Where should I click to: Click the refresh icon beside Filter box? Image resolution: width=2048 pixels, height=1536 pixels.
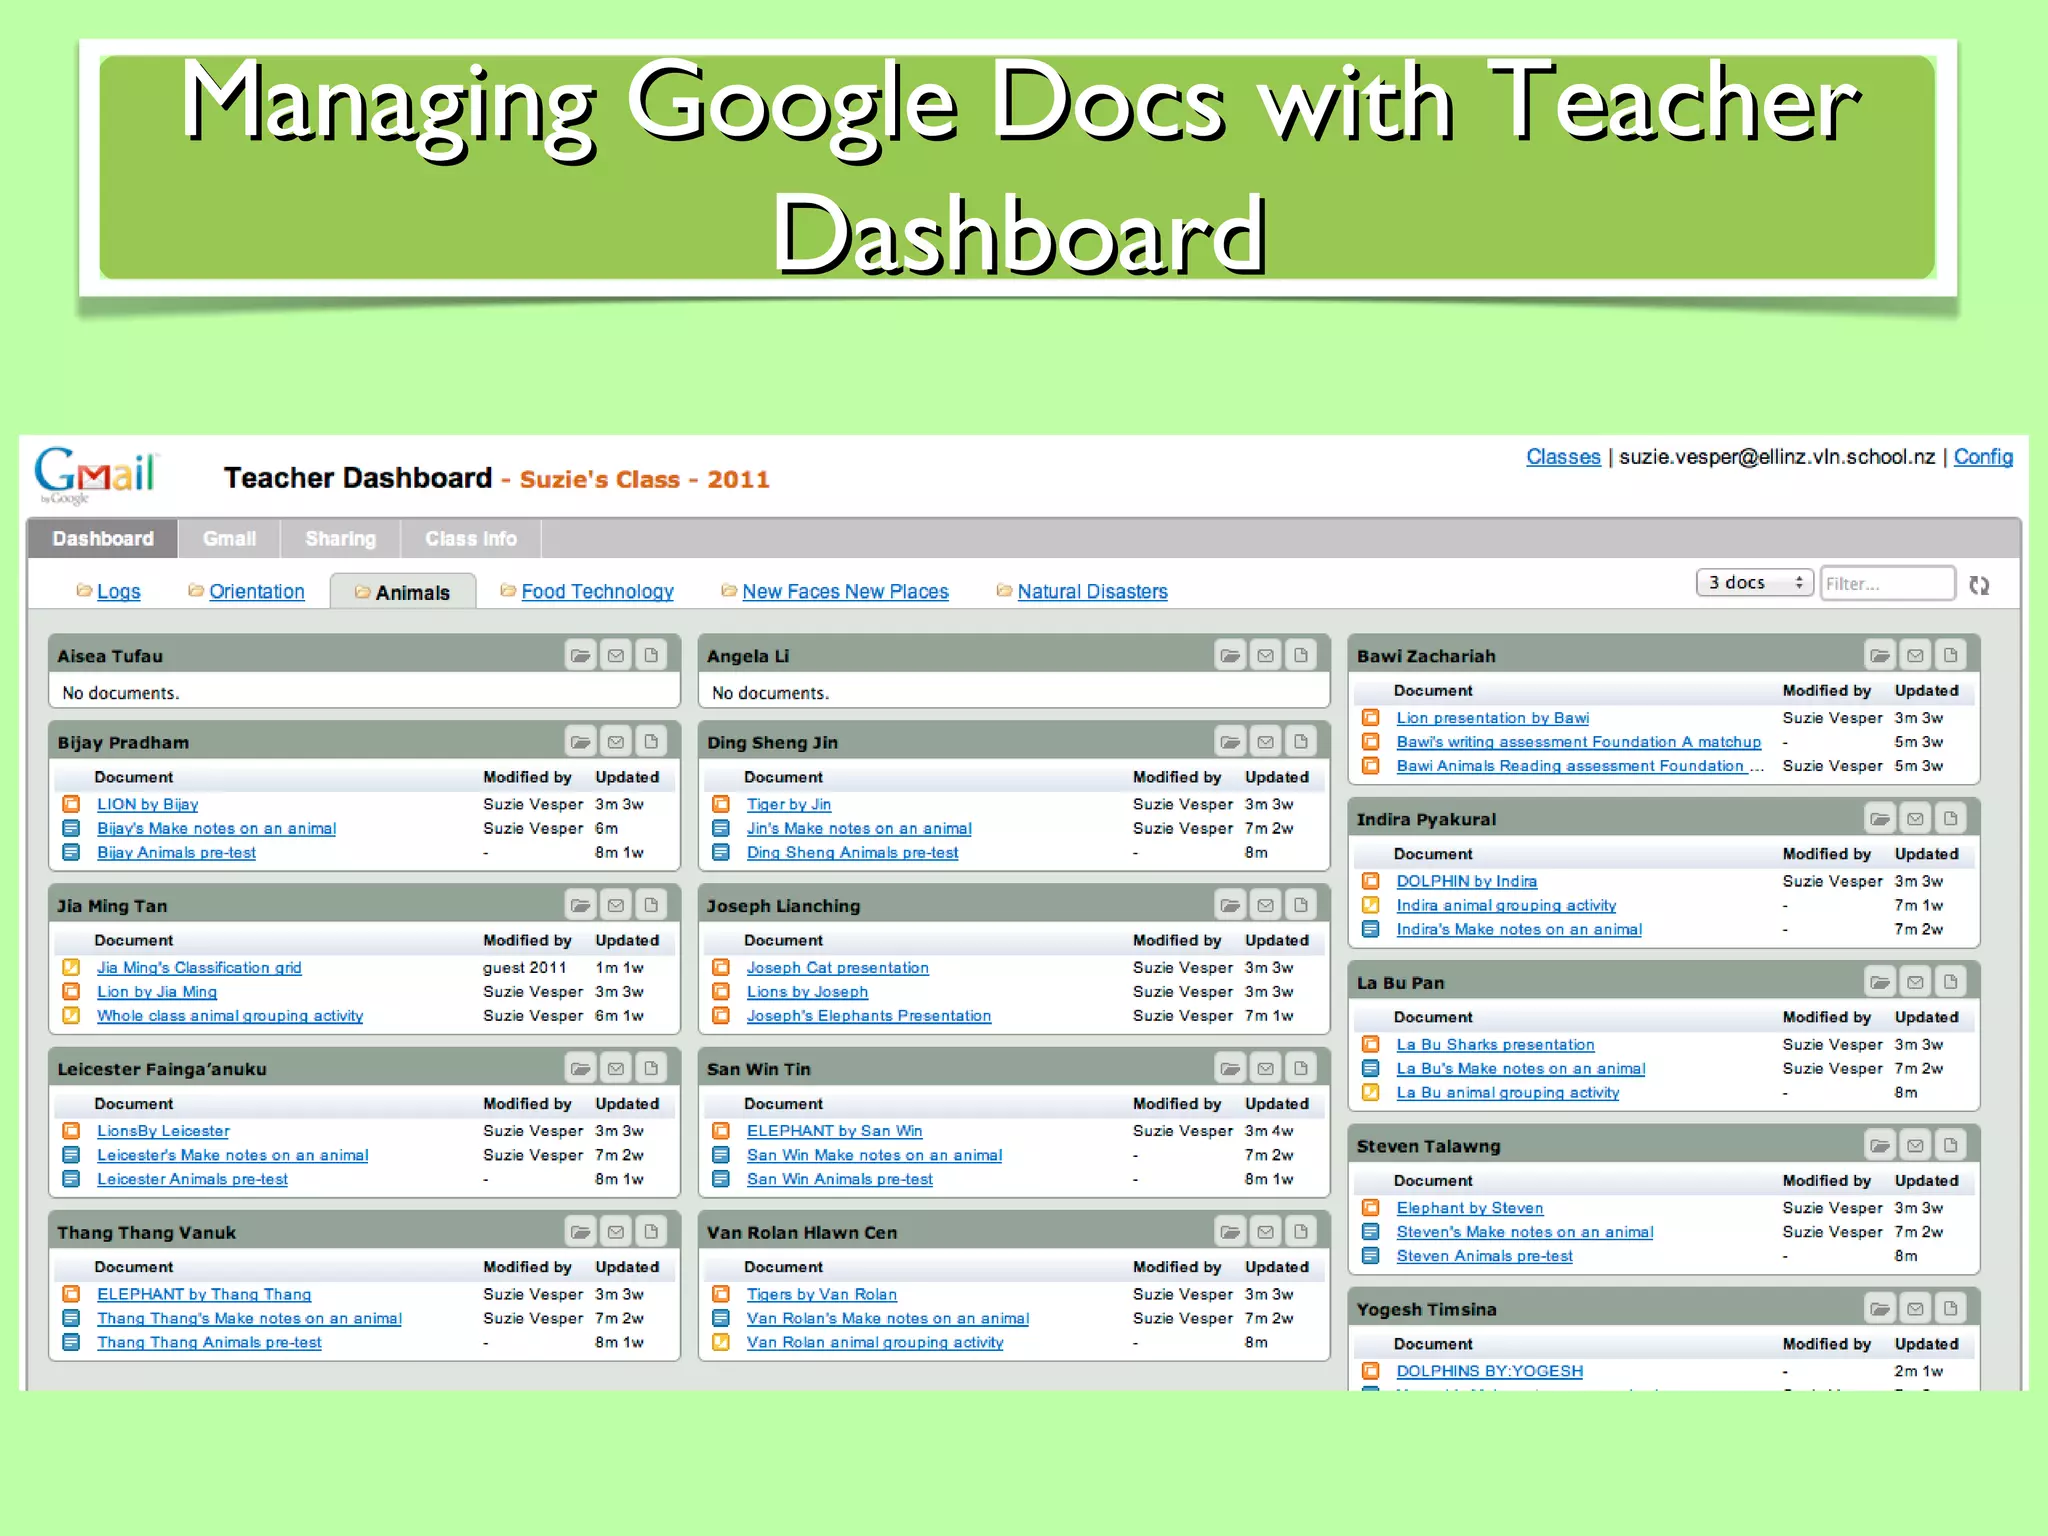[x=1979, y=585]
